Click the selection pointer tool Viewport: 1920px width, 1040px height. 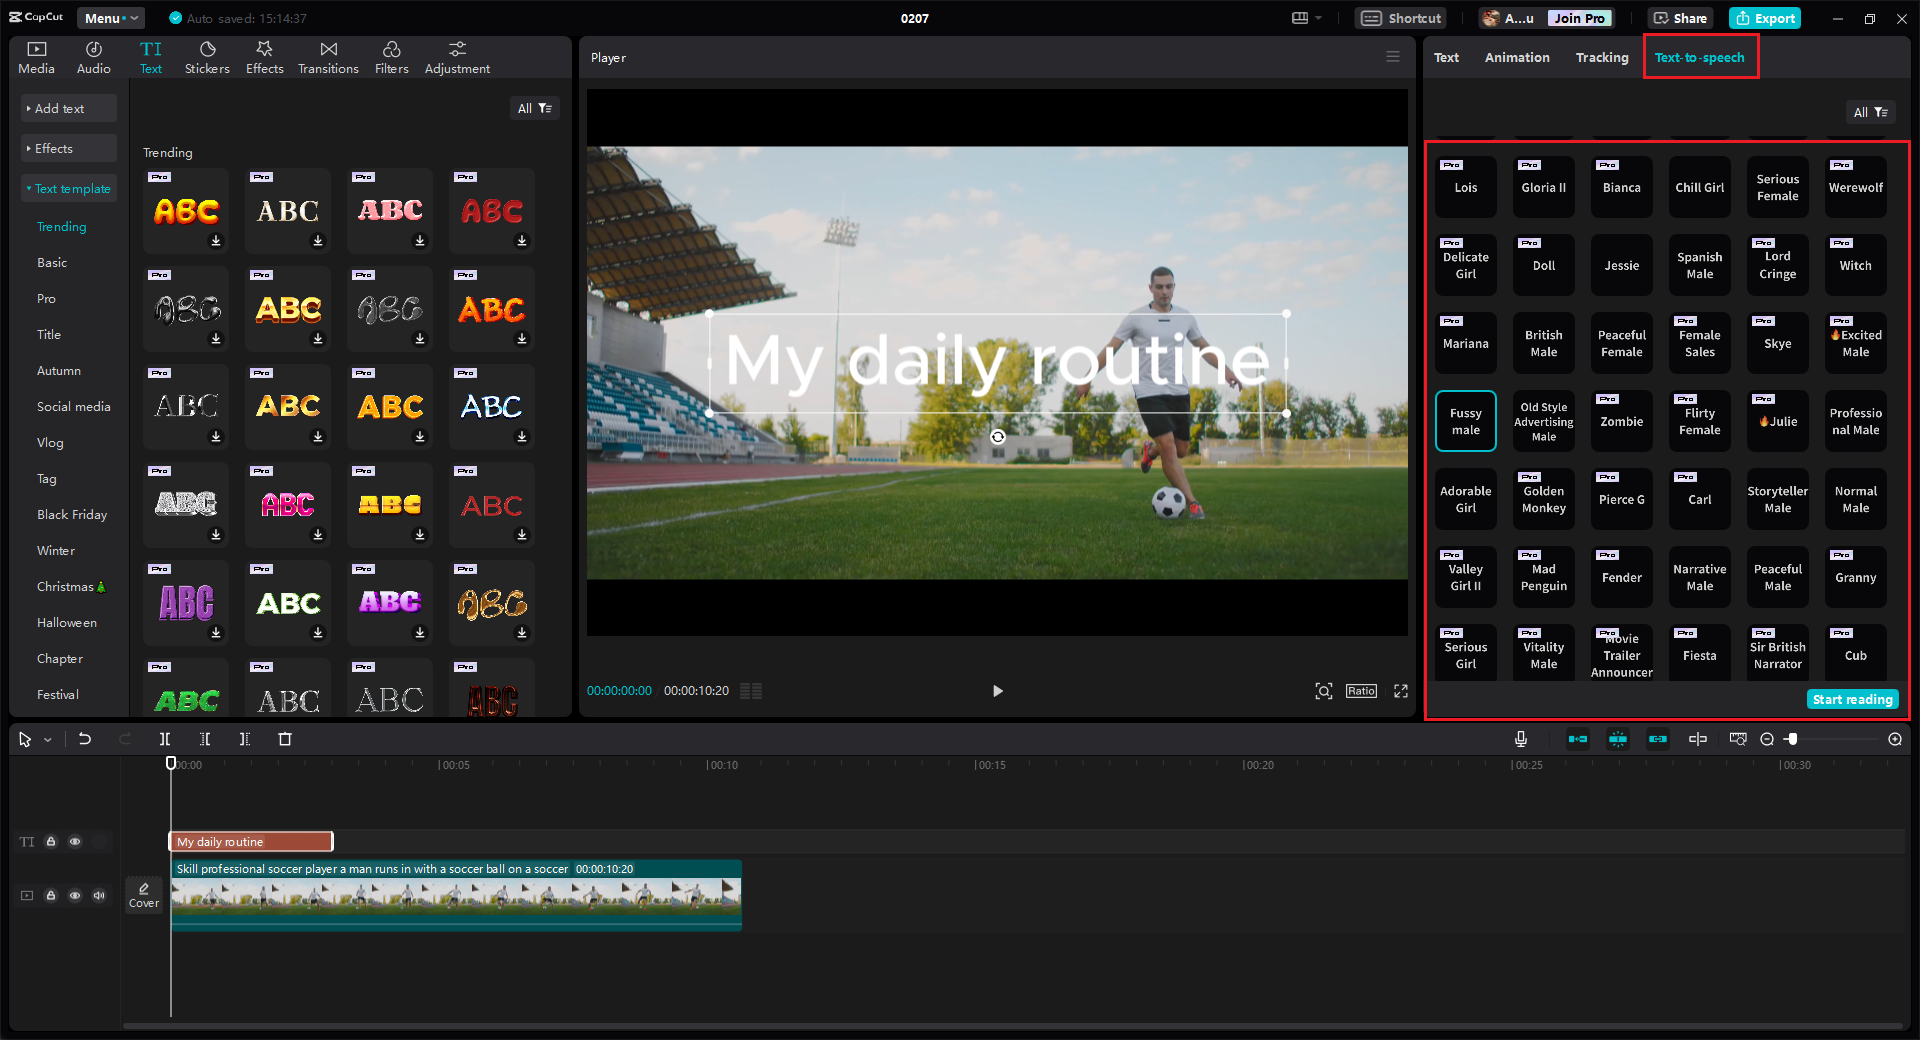(x=25, y=739)
